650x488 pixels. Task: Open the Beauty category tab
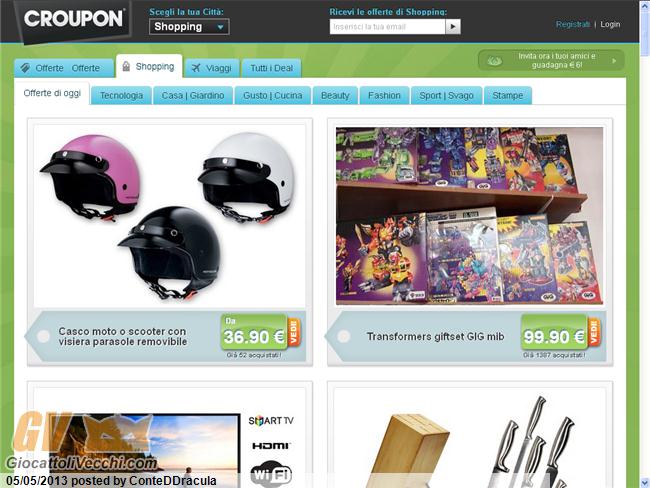tap(335, 95)
